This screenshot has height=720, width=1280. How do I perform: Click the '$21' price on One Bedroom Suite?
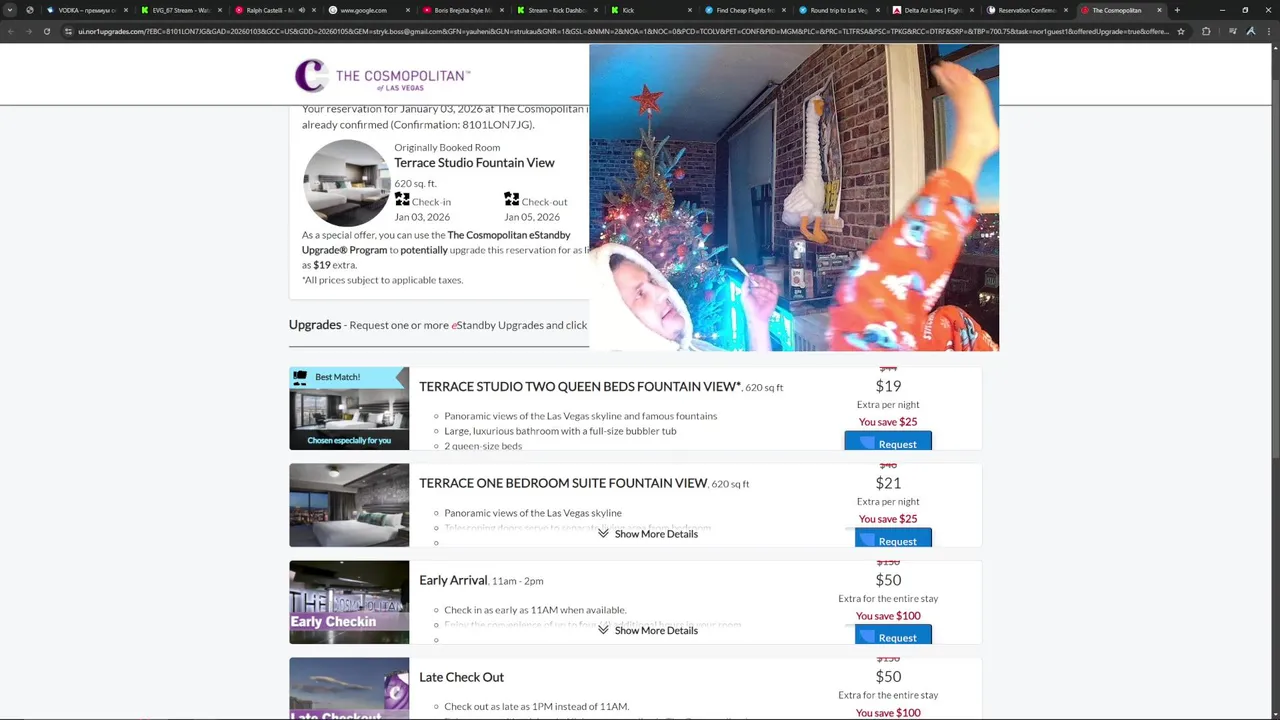[x=888, y=483]
